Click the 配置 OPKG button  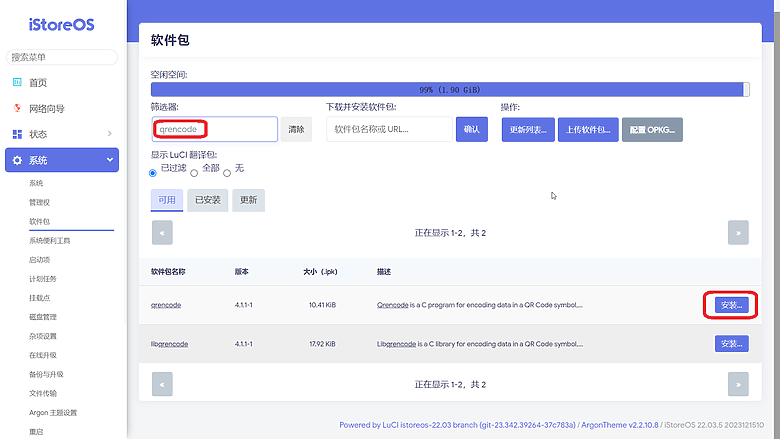click(652, 130)
